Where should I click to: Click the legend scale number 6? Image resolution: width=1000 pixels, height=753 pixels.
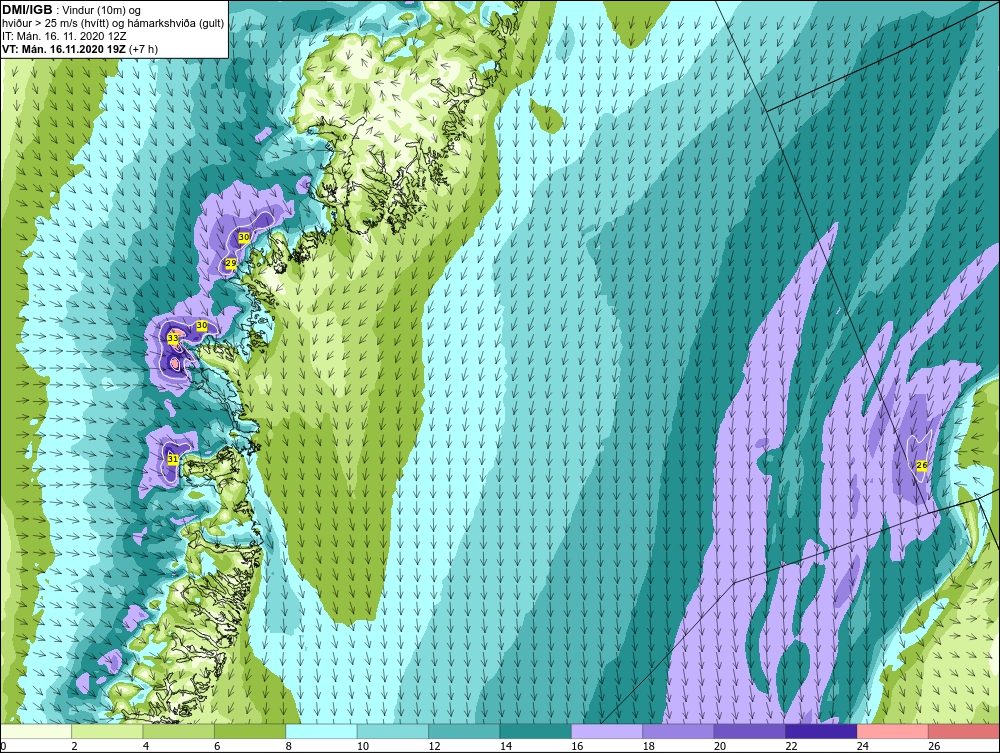[217, 746]
